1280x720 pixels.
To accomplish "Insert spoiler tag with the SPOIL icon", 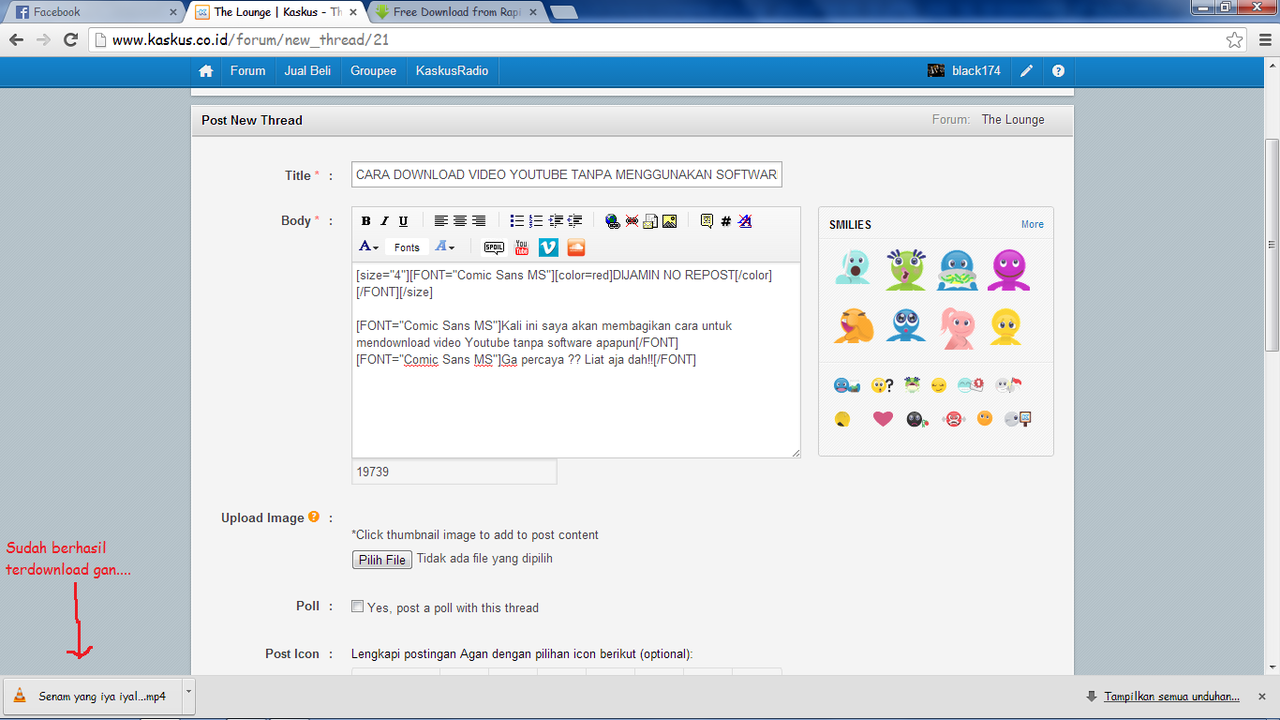I will [x=494, y=247].
